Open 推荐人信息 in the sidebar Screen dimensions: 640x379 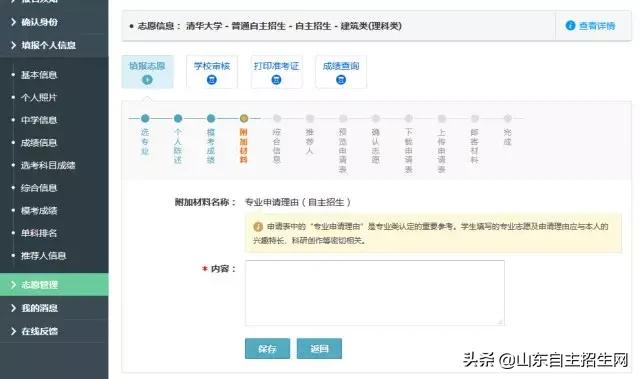[43, 256]
